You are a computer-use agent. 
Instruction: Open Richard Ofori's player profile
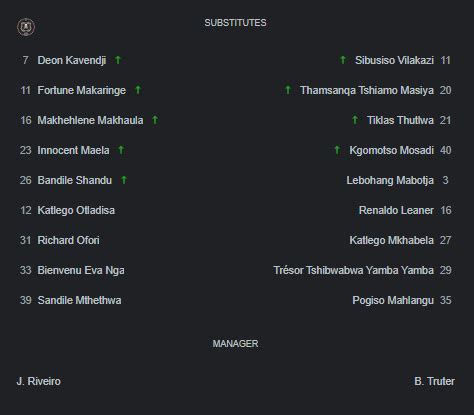click(x=68, y=240)
